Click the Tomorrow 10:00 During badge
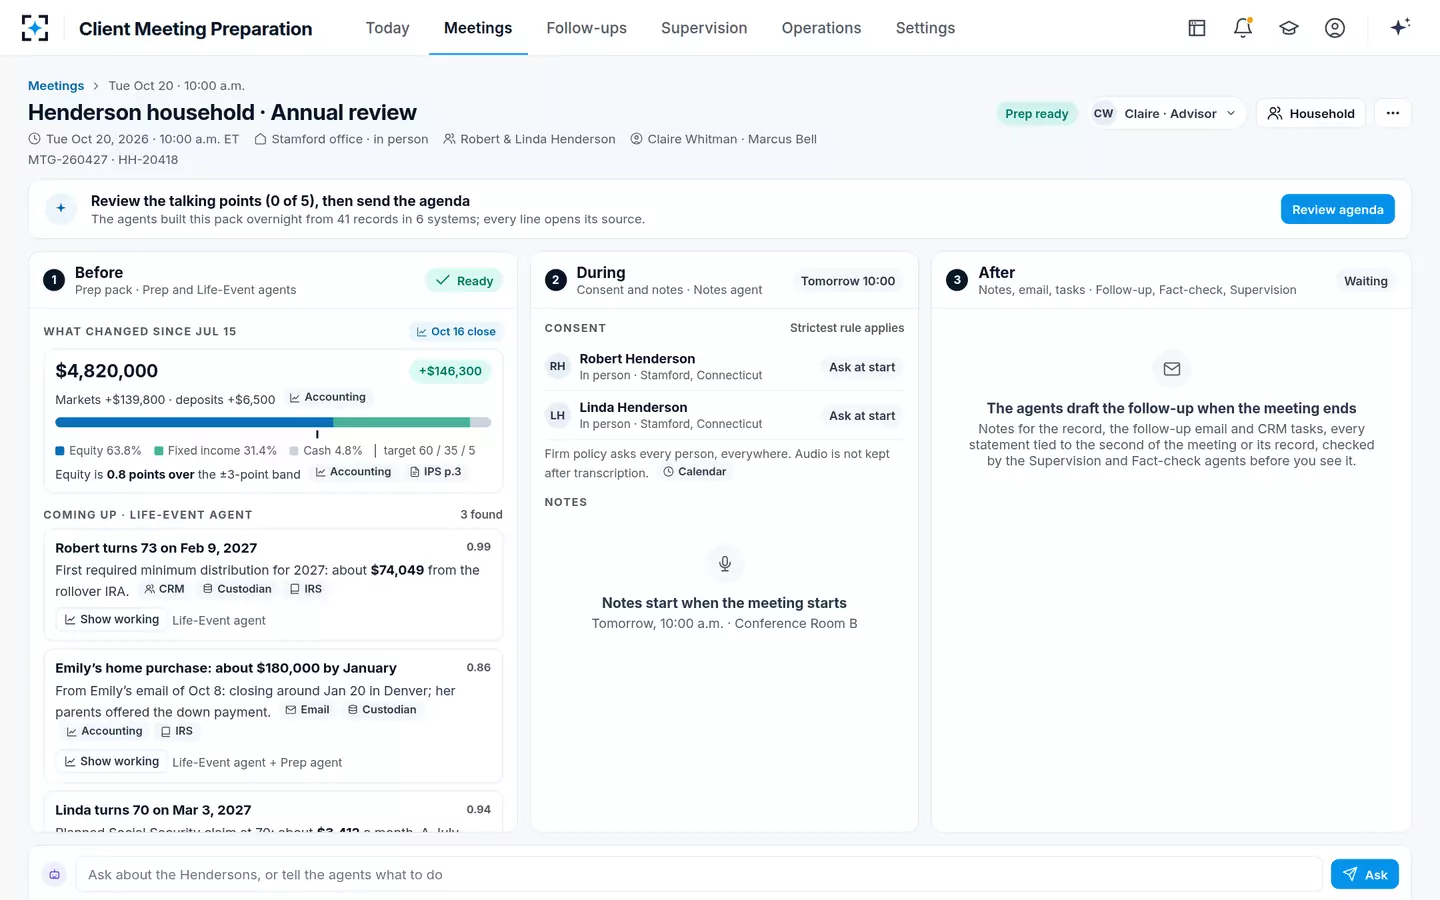The image size is (1440, 900). pos(848,281)
